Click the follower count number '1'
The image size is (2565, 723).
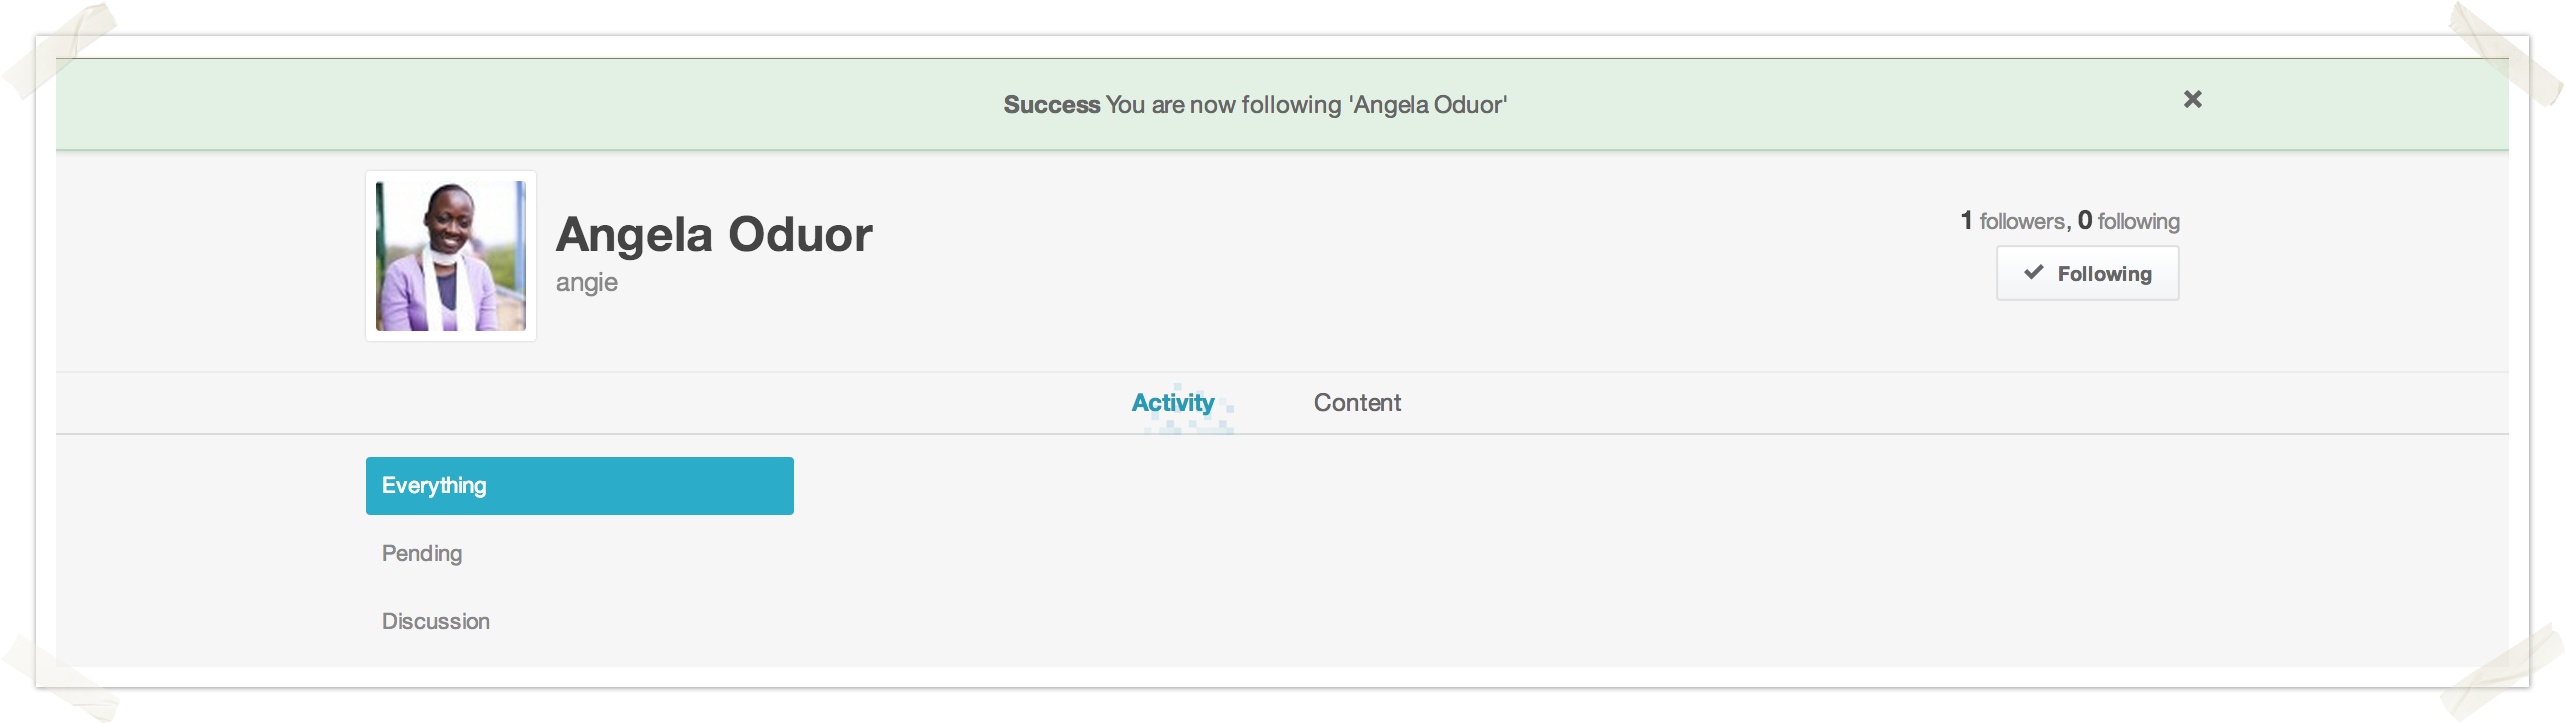coord(1966,220)
